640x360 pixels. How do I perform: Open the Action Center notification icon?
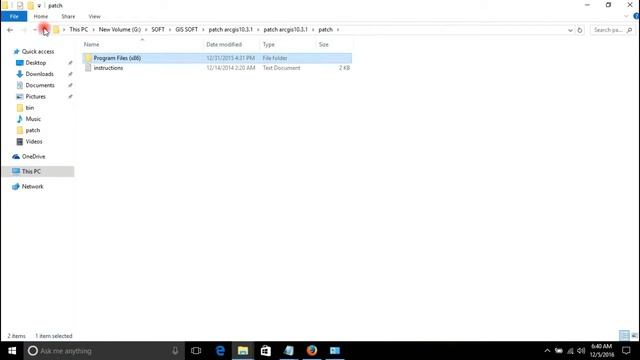coord(626,351)
